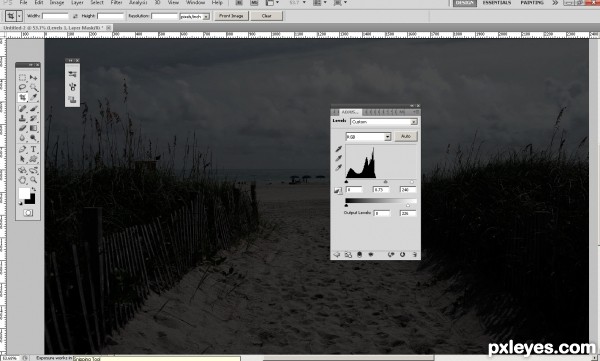This screenshot has width=600, height=361.
Task: Open the Levels preset dropdown showing Custom
Action: point(384,122)
